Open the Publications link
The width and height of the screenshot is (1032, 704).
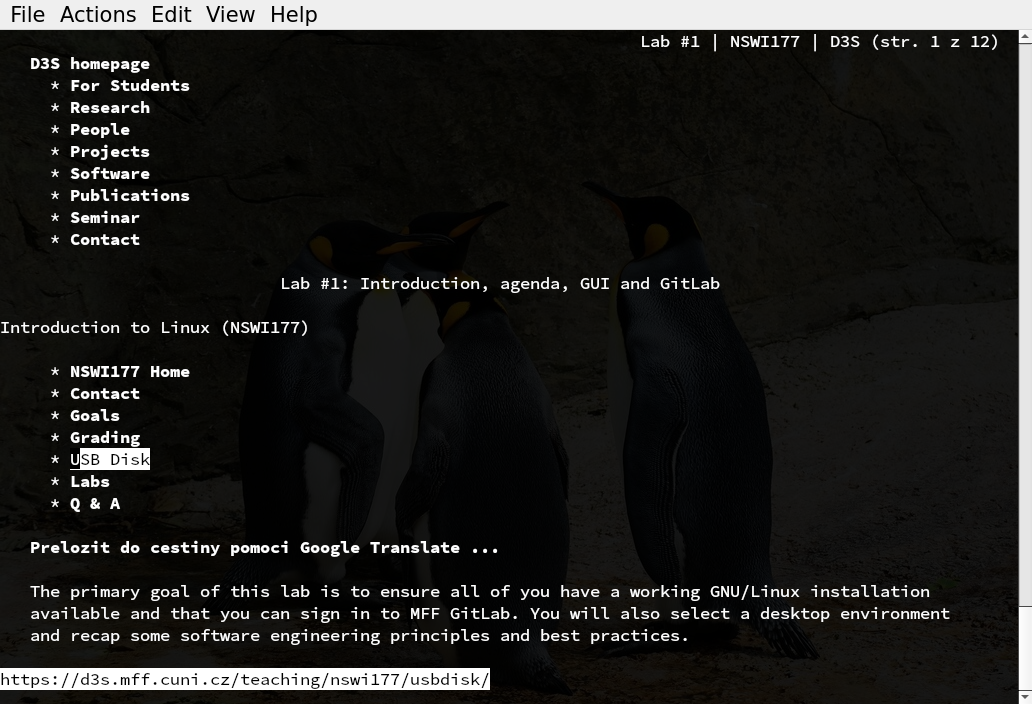[x=130, y=195]
